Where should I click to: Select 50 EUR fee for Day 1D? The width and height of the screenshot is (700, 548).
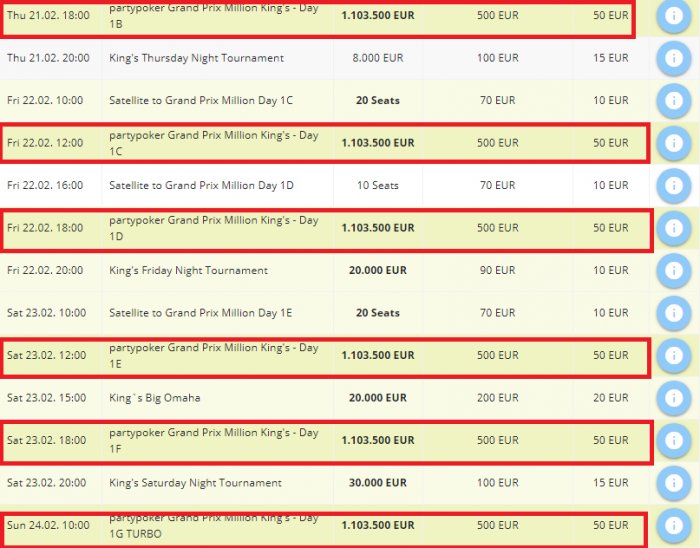[x=610, y=228]
